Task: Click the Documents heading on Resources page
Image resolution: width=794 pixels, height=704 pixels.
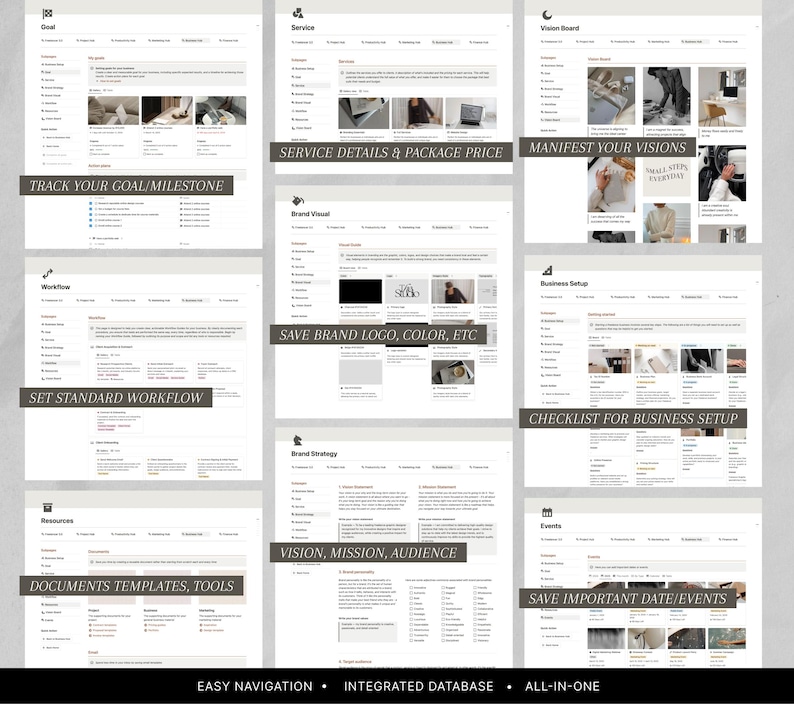Action: [x=98, y=552]
